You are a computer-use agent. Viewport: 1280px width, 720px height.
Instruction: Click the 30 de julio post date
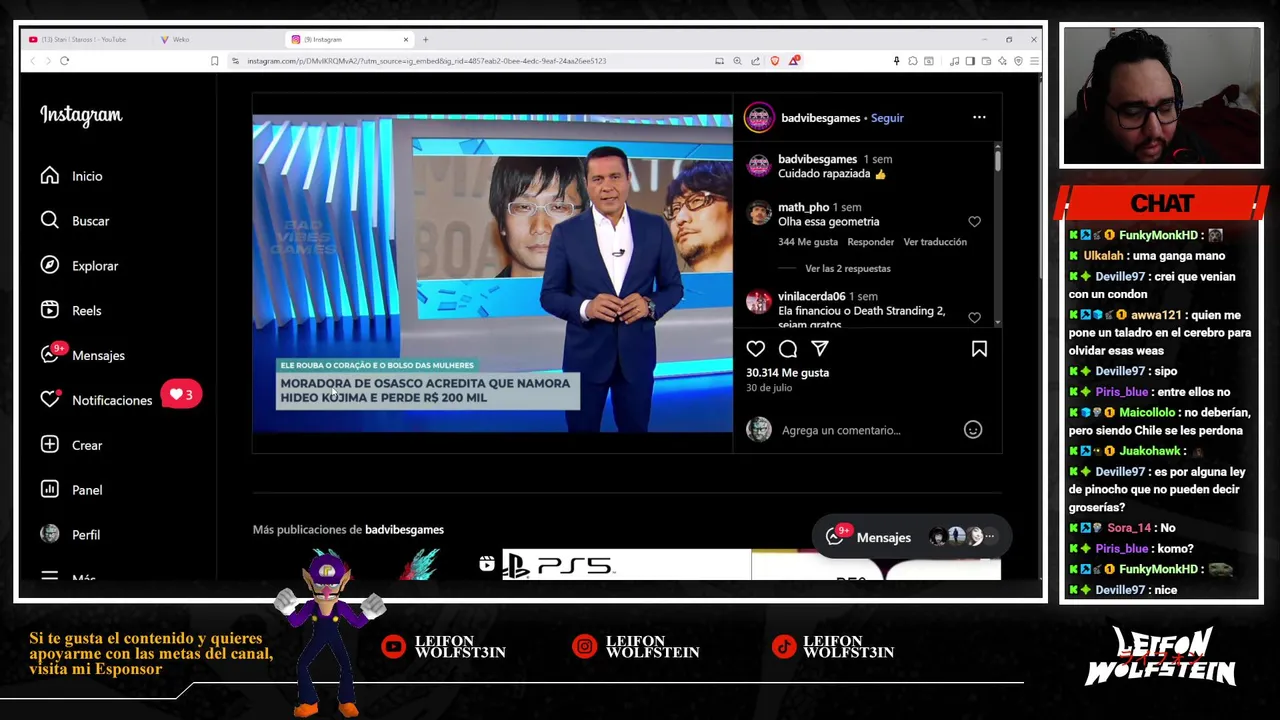pyautogui.click(x=769, y=387)
